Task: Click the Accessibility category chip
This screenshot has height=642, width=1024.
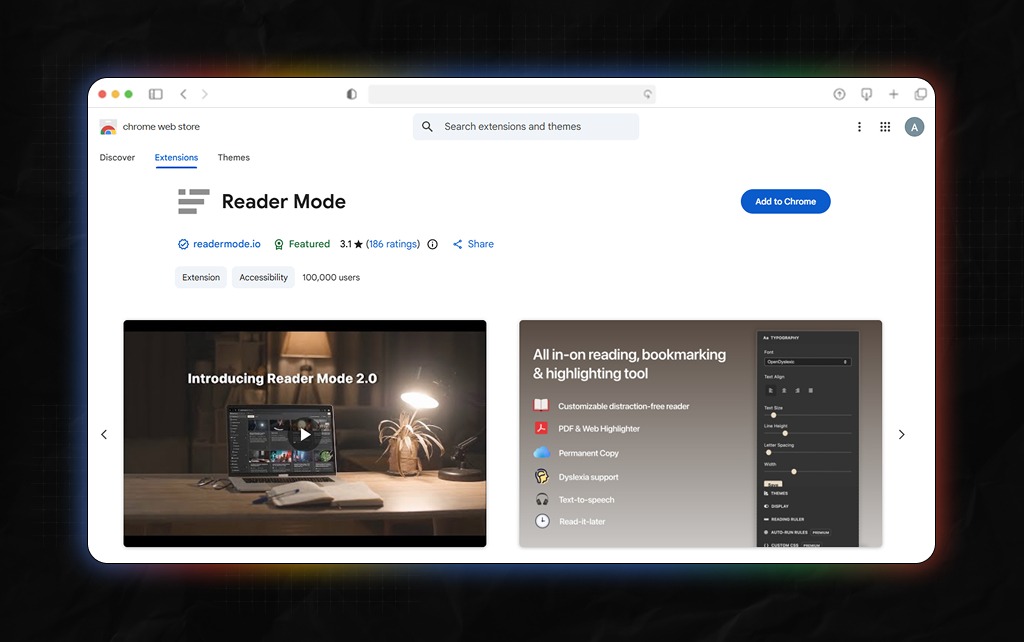Action: (x=263, y=277)
